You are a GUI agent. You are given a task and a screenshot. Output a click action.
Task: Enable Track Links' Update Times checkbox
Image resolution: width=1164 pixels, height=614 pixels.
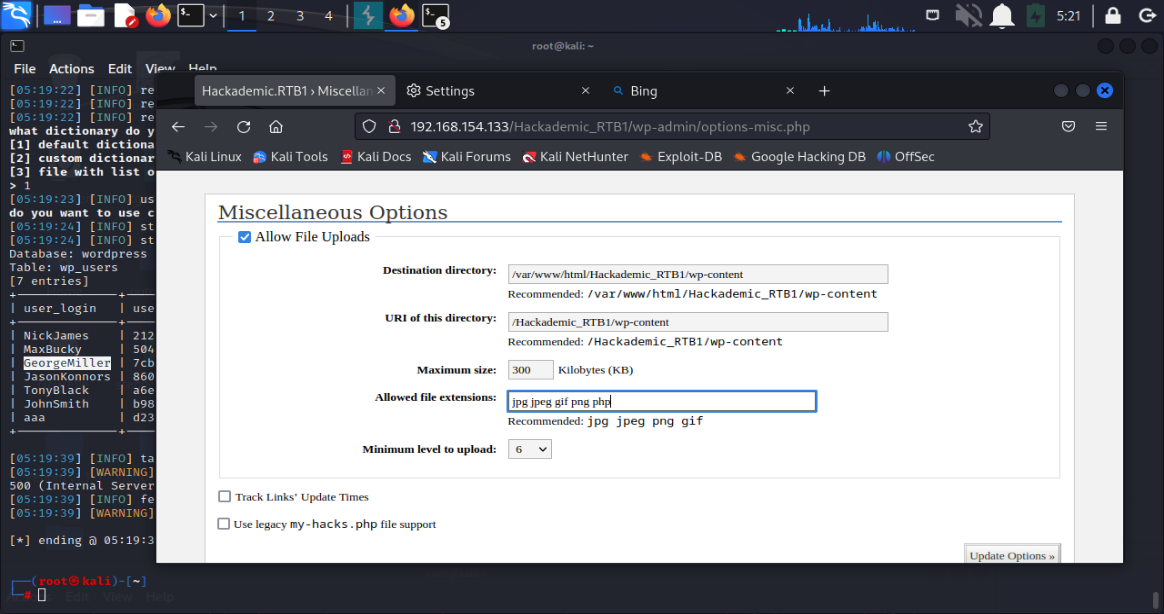click(225, 497)
